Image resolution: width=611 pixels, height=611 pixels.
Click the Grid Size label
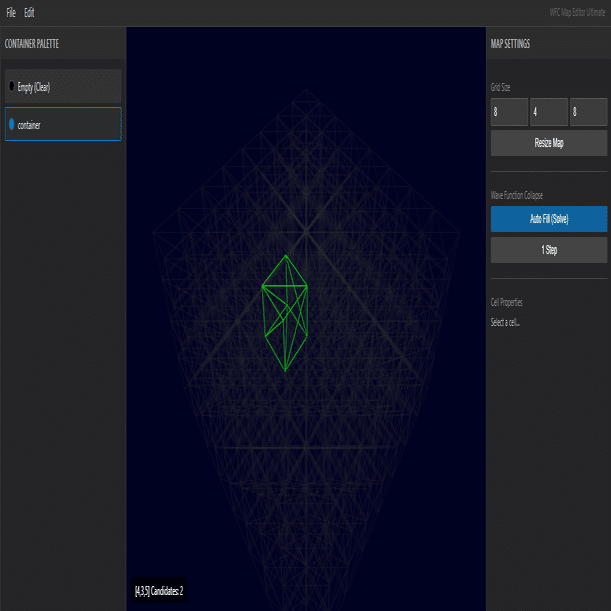[500, 87]
